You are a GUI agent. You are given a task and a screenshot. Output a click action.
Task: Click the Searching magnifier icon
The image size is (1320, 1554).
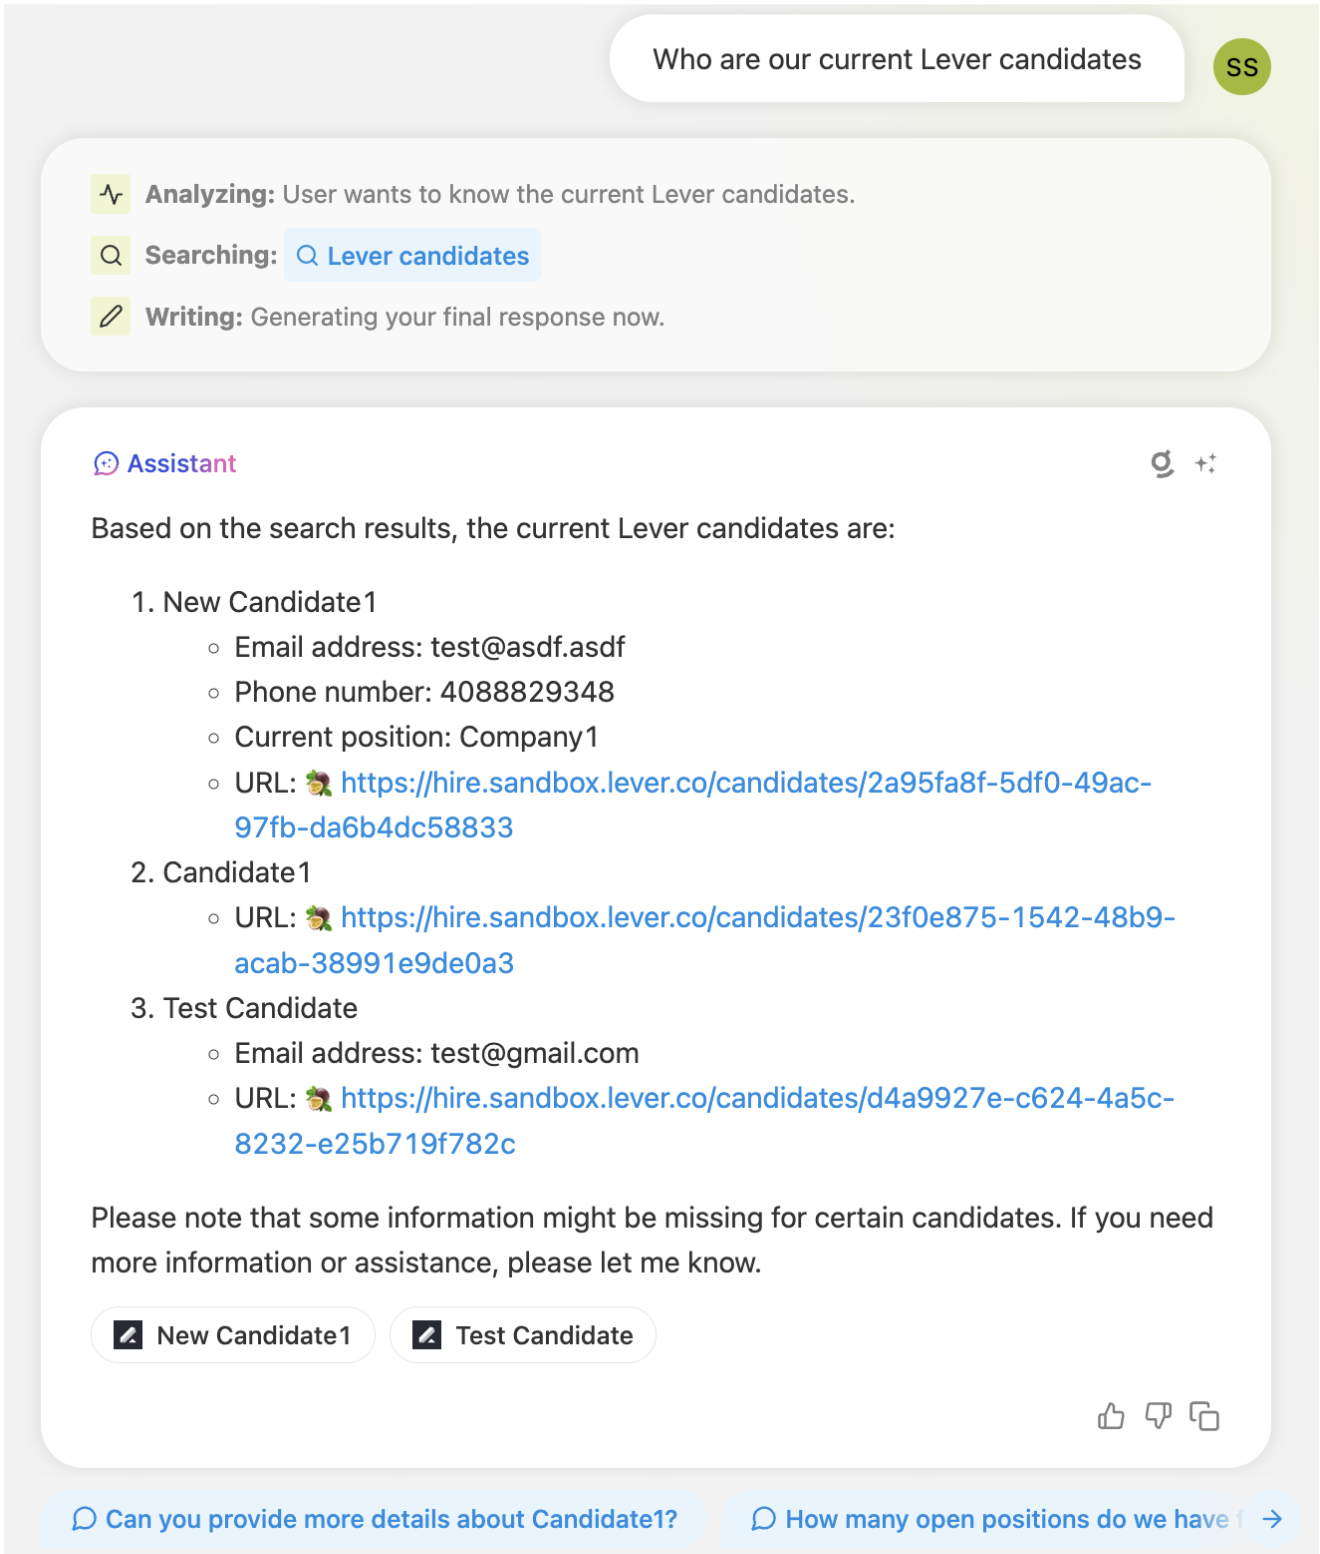(111, 255)
